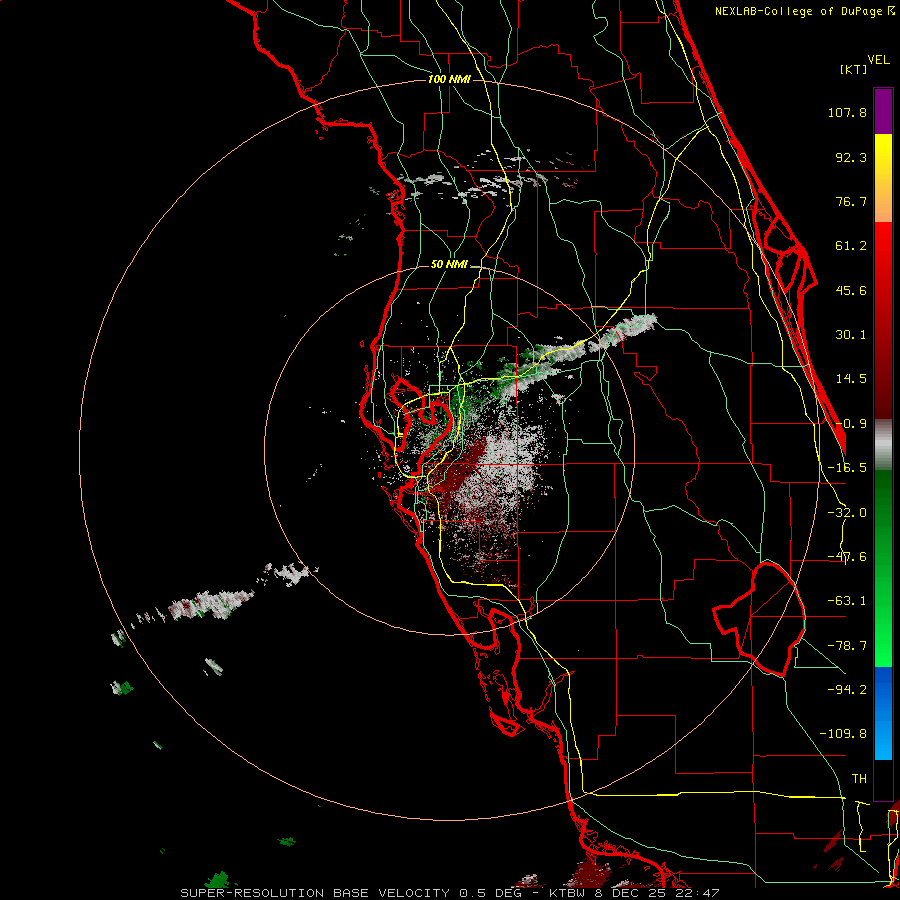Click the TH label on the scale

859,778
